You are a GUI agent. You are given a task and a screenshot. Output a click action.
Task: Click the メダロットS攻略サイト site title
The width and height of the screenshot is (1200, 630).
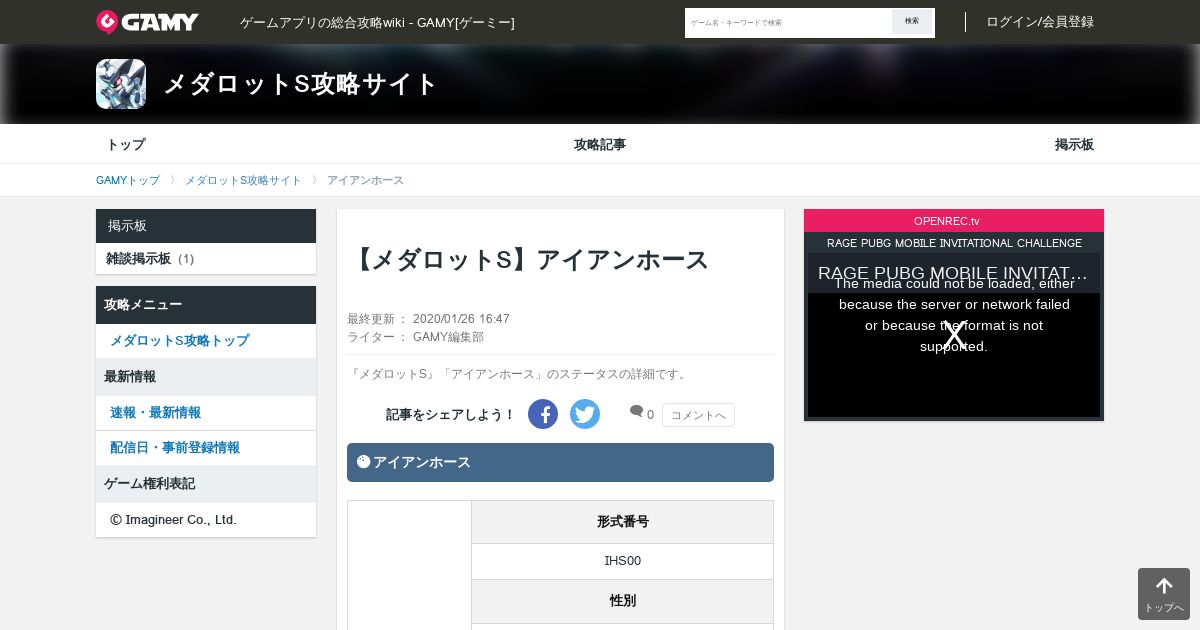coord(301,84)
